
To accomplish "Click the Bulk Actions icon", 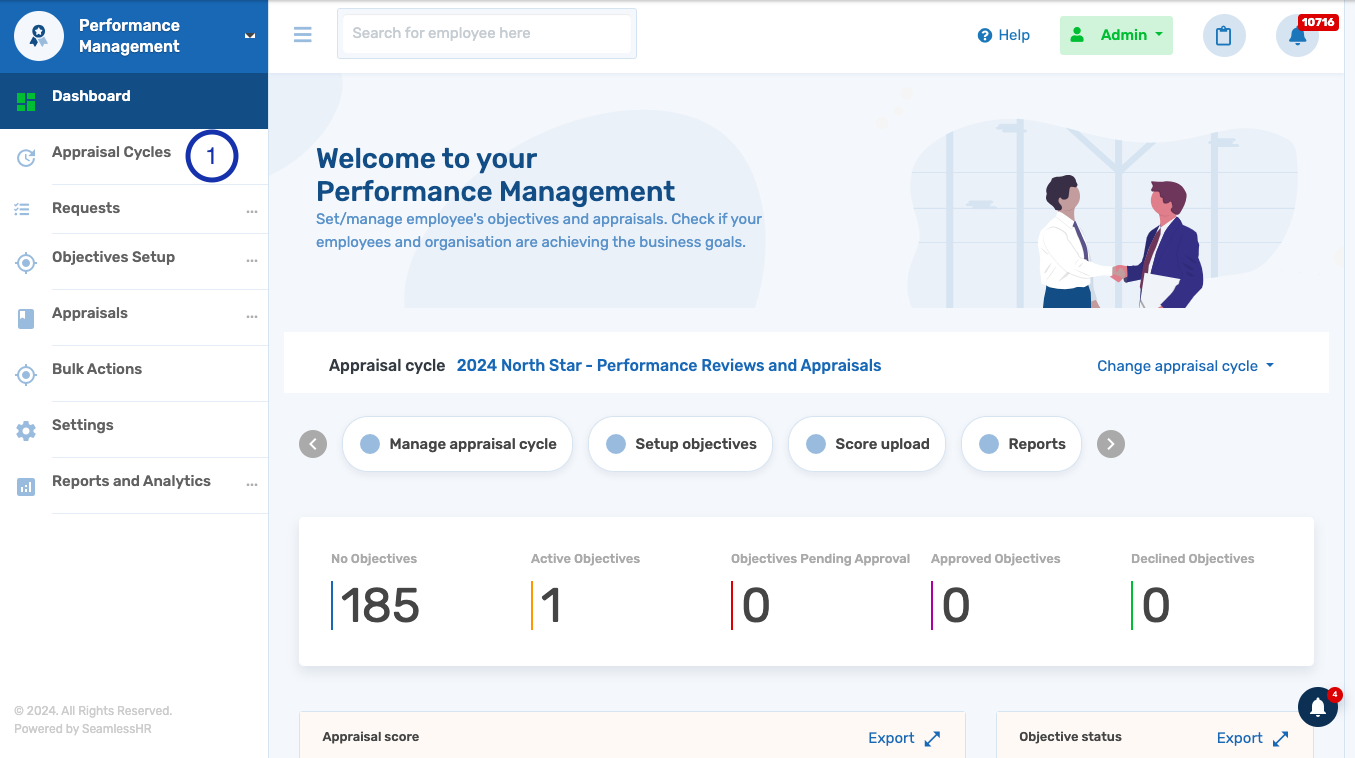I will tap(26, 374).
